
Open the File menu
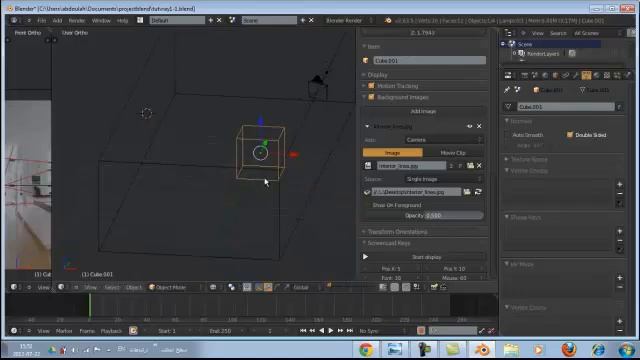tap(42, 20)
